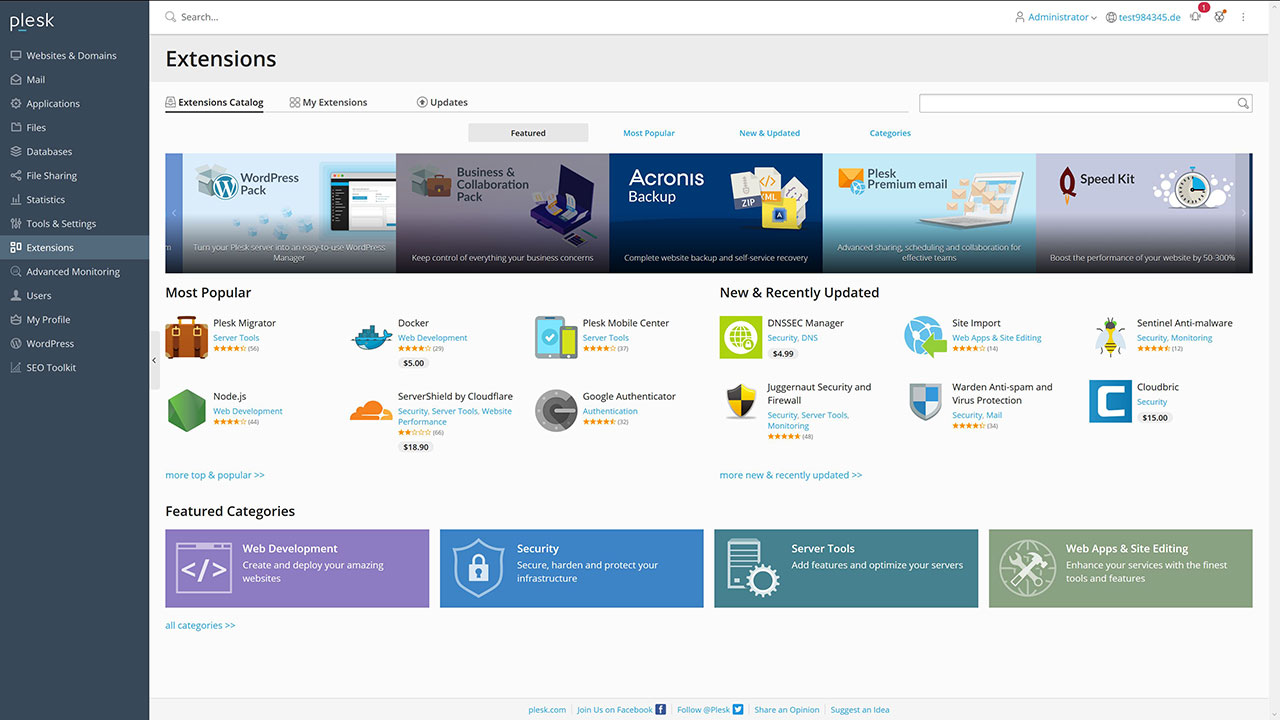This screenshot has height=720, width=1280.
Task: Click the Cloudbric blue C icon
Action: point(1110,402)
